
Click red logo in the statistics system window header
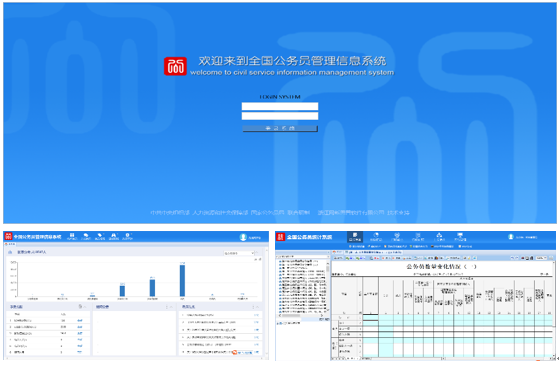tap(281, 237)
